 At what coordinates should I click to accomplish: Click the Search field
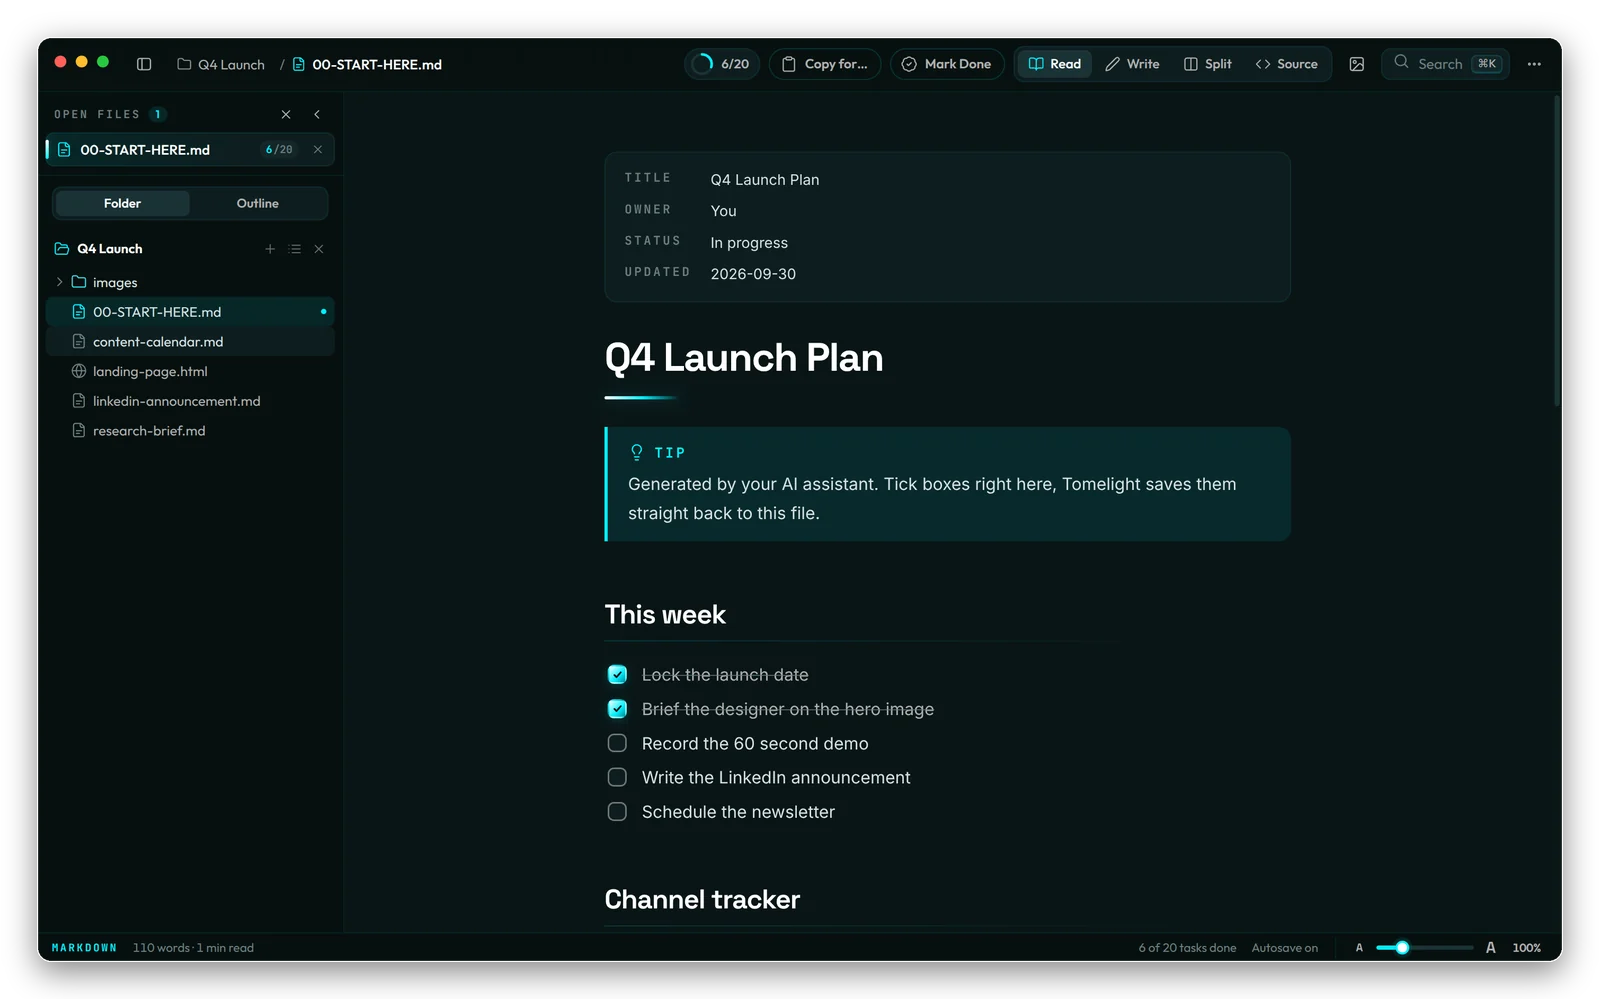point(1446,64)
